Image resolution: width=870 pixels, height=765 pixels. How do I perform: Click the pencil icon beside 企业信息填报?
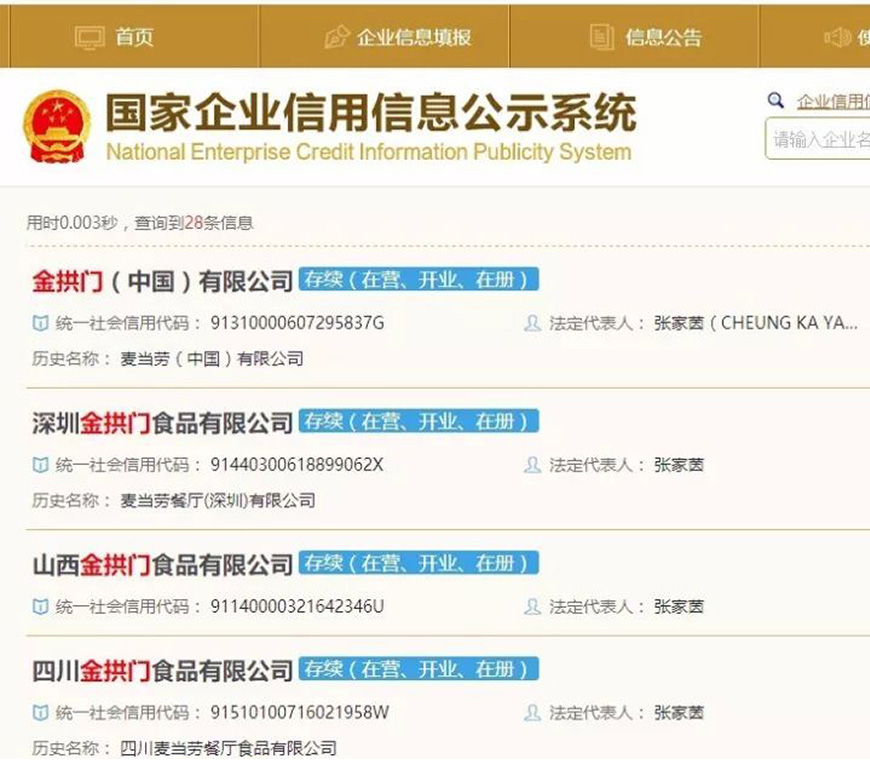click(337, 37)
